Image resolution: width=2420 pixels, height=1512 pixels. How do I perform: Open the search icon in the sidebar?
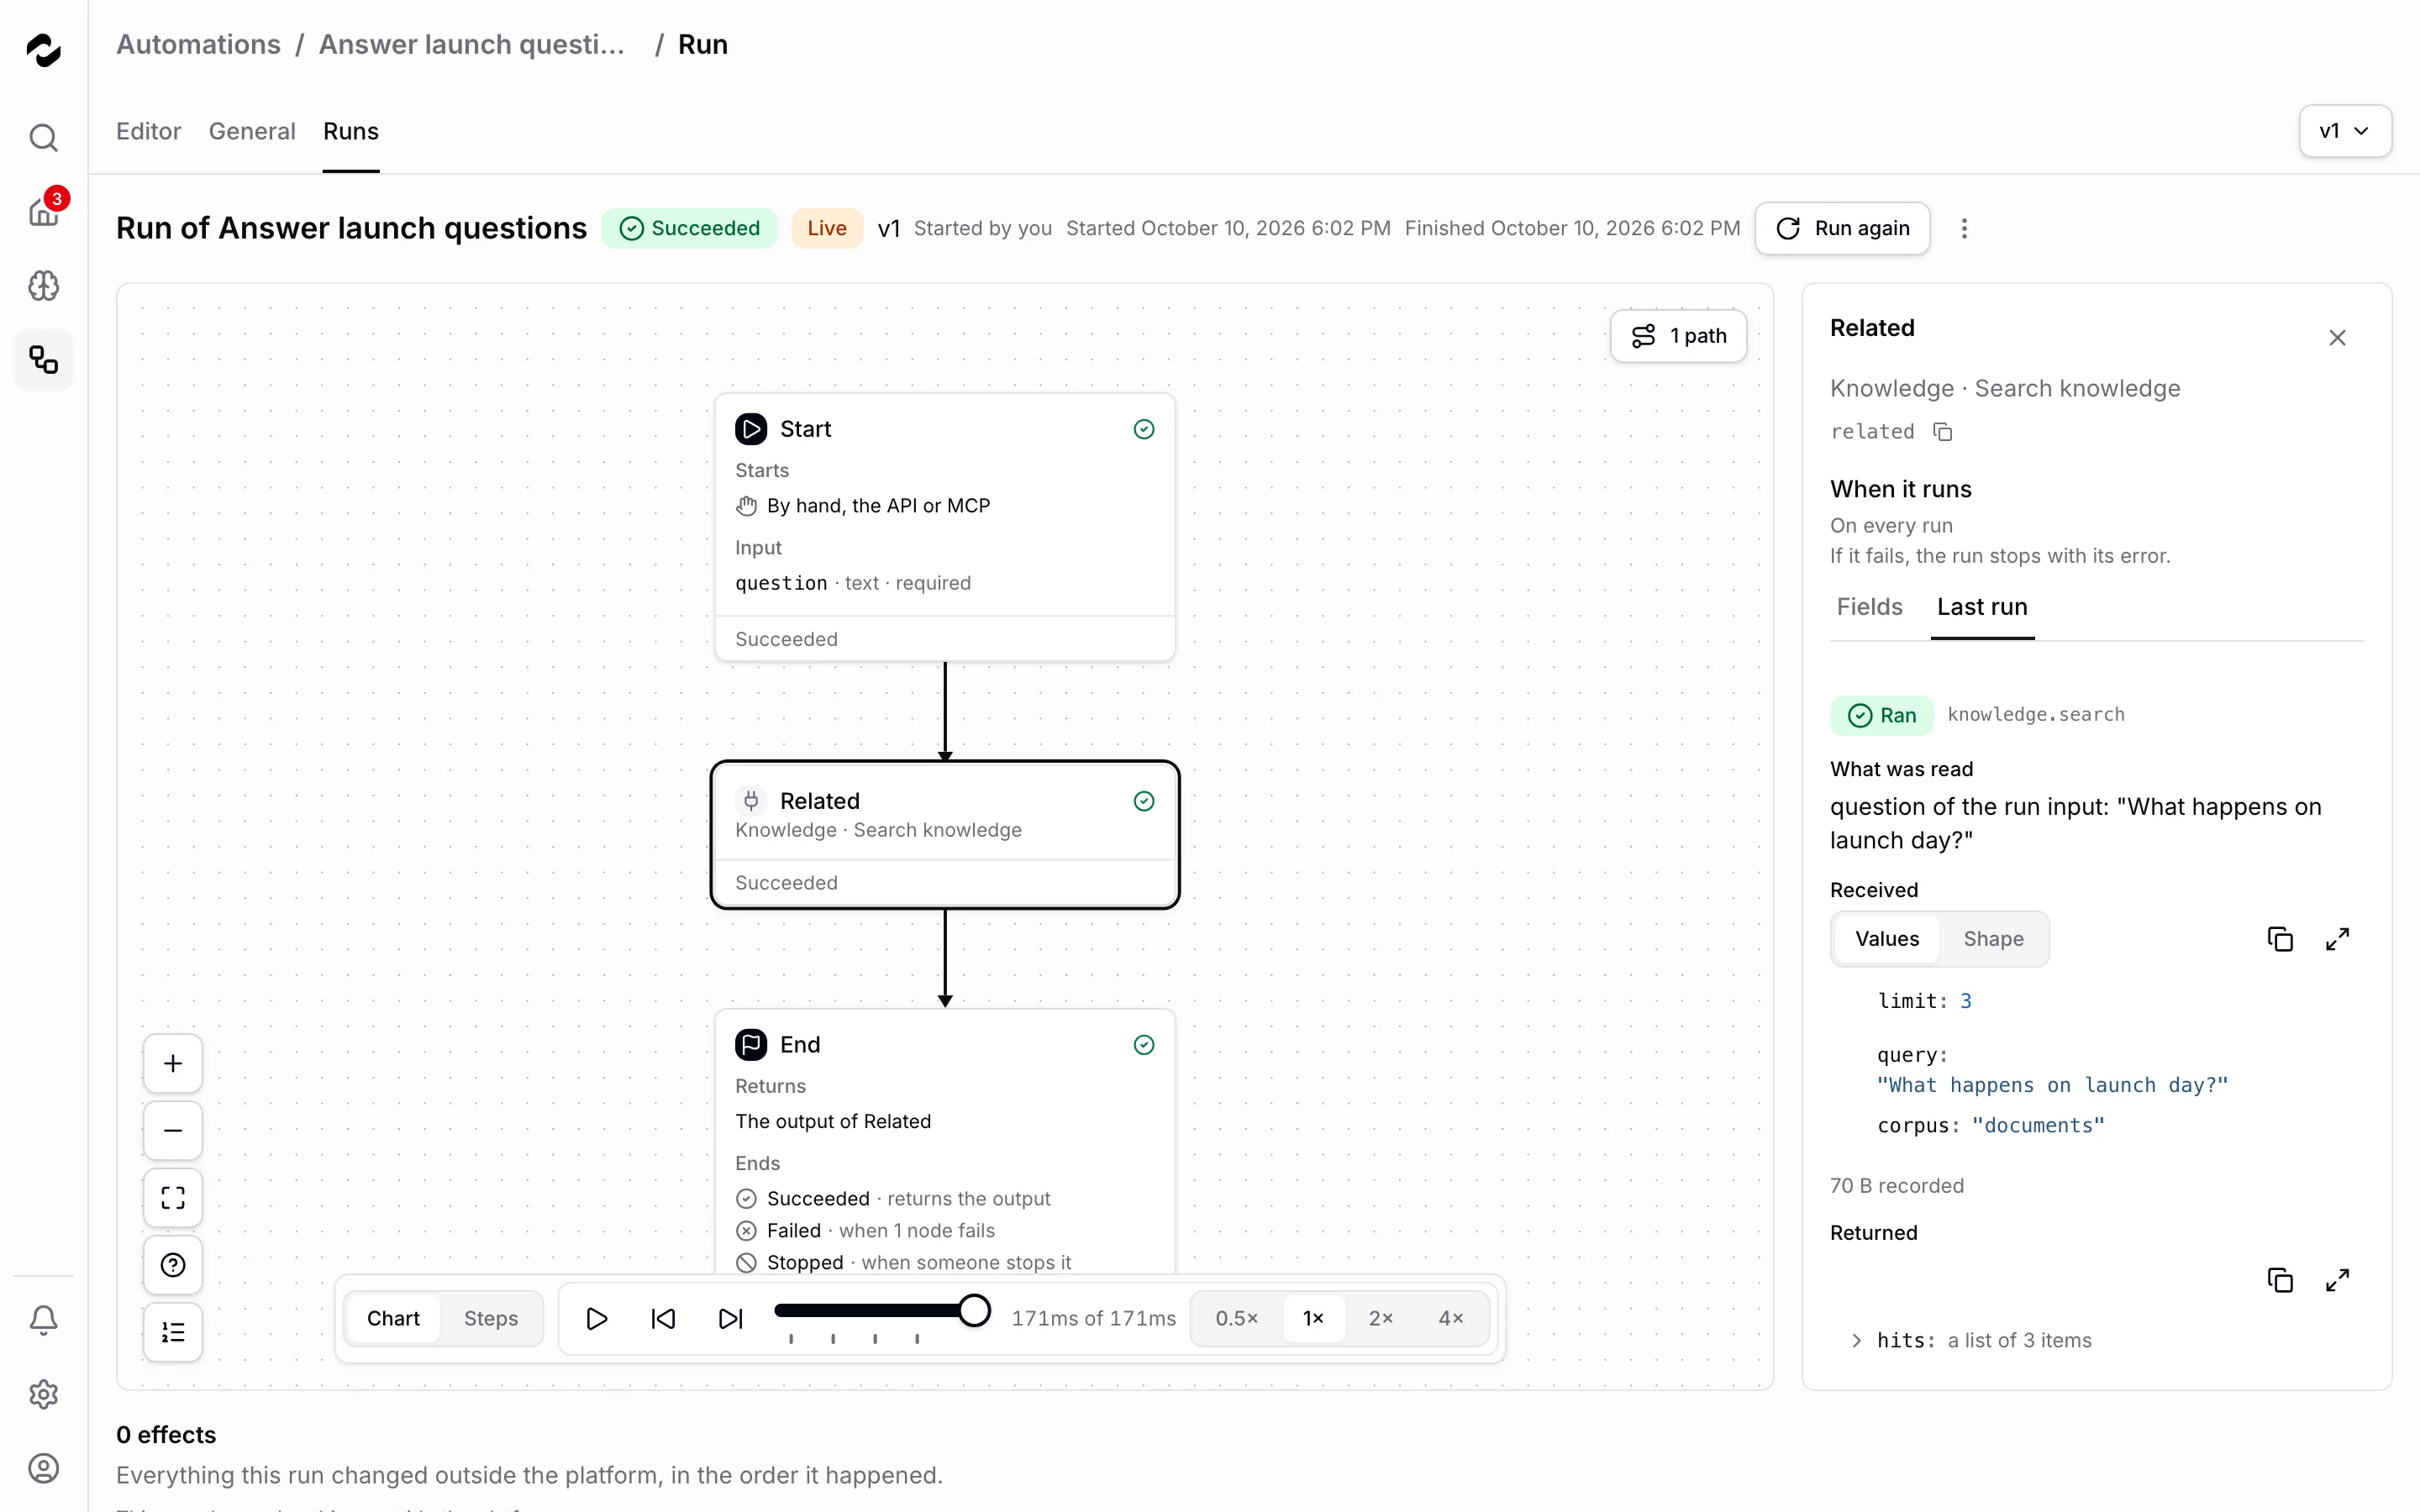coord(43,137)
